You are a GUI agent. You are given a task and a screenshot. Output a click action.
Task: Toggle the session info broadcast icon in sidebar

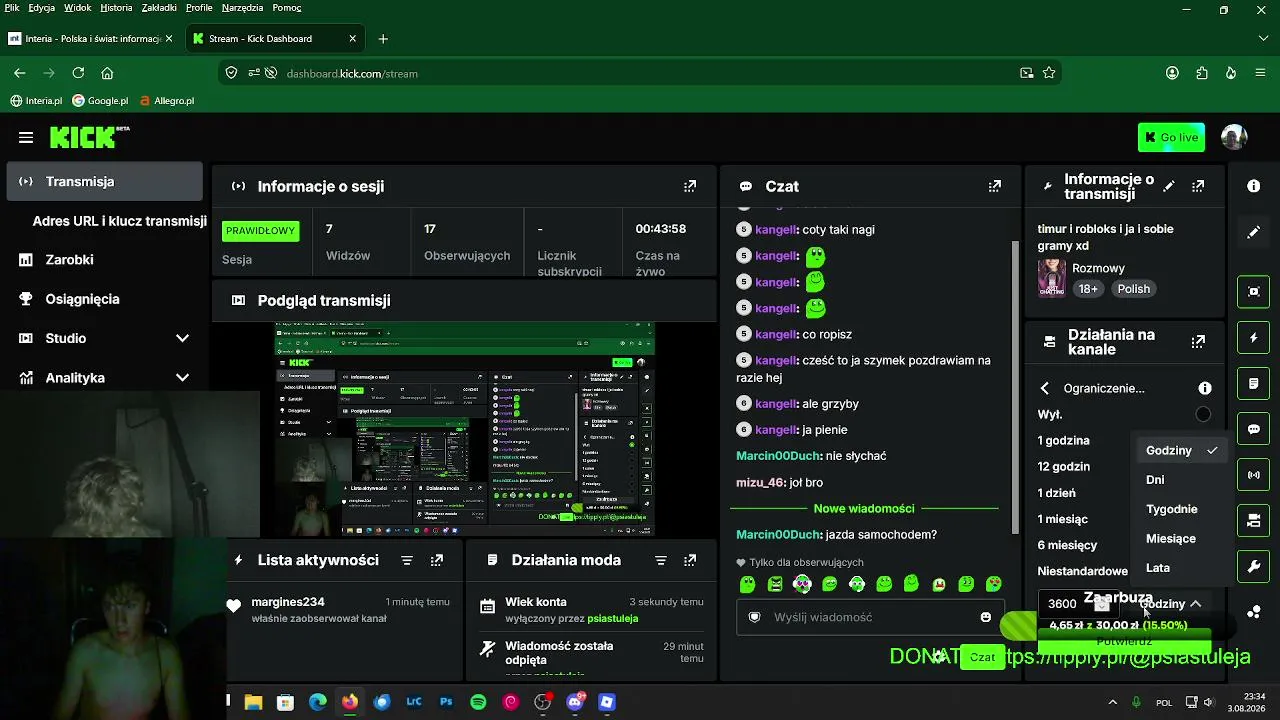(1254, 475)
